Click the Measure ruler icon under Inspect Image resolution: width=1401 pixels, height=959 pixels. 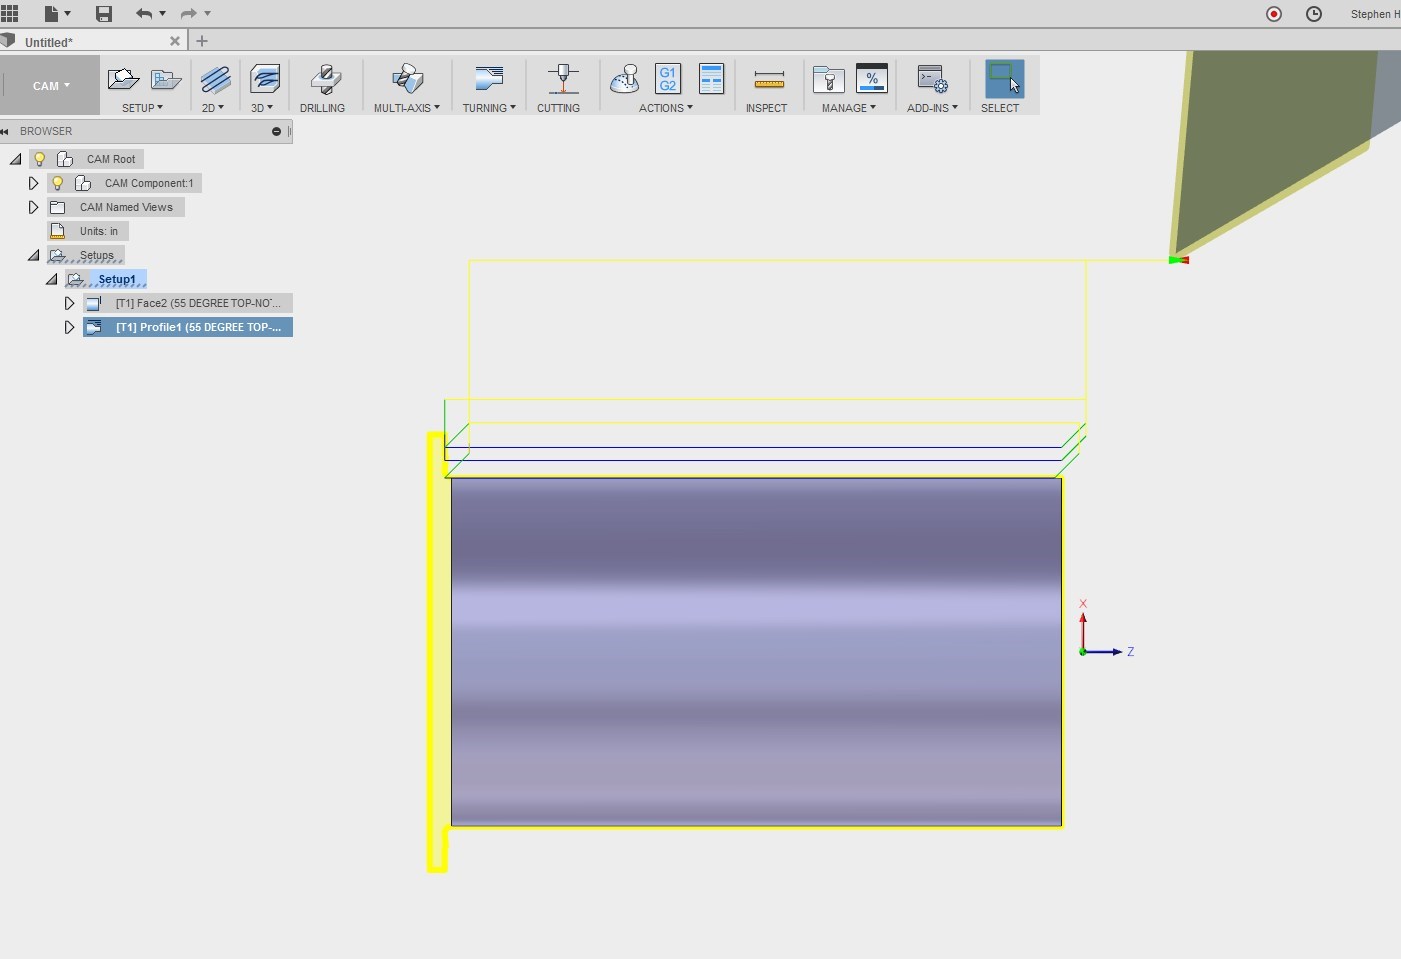click(x=768, y=79)
